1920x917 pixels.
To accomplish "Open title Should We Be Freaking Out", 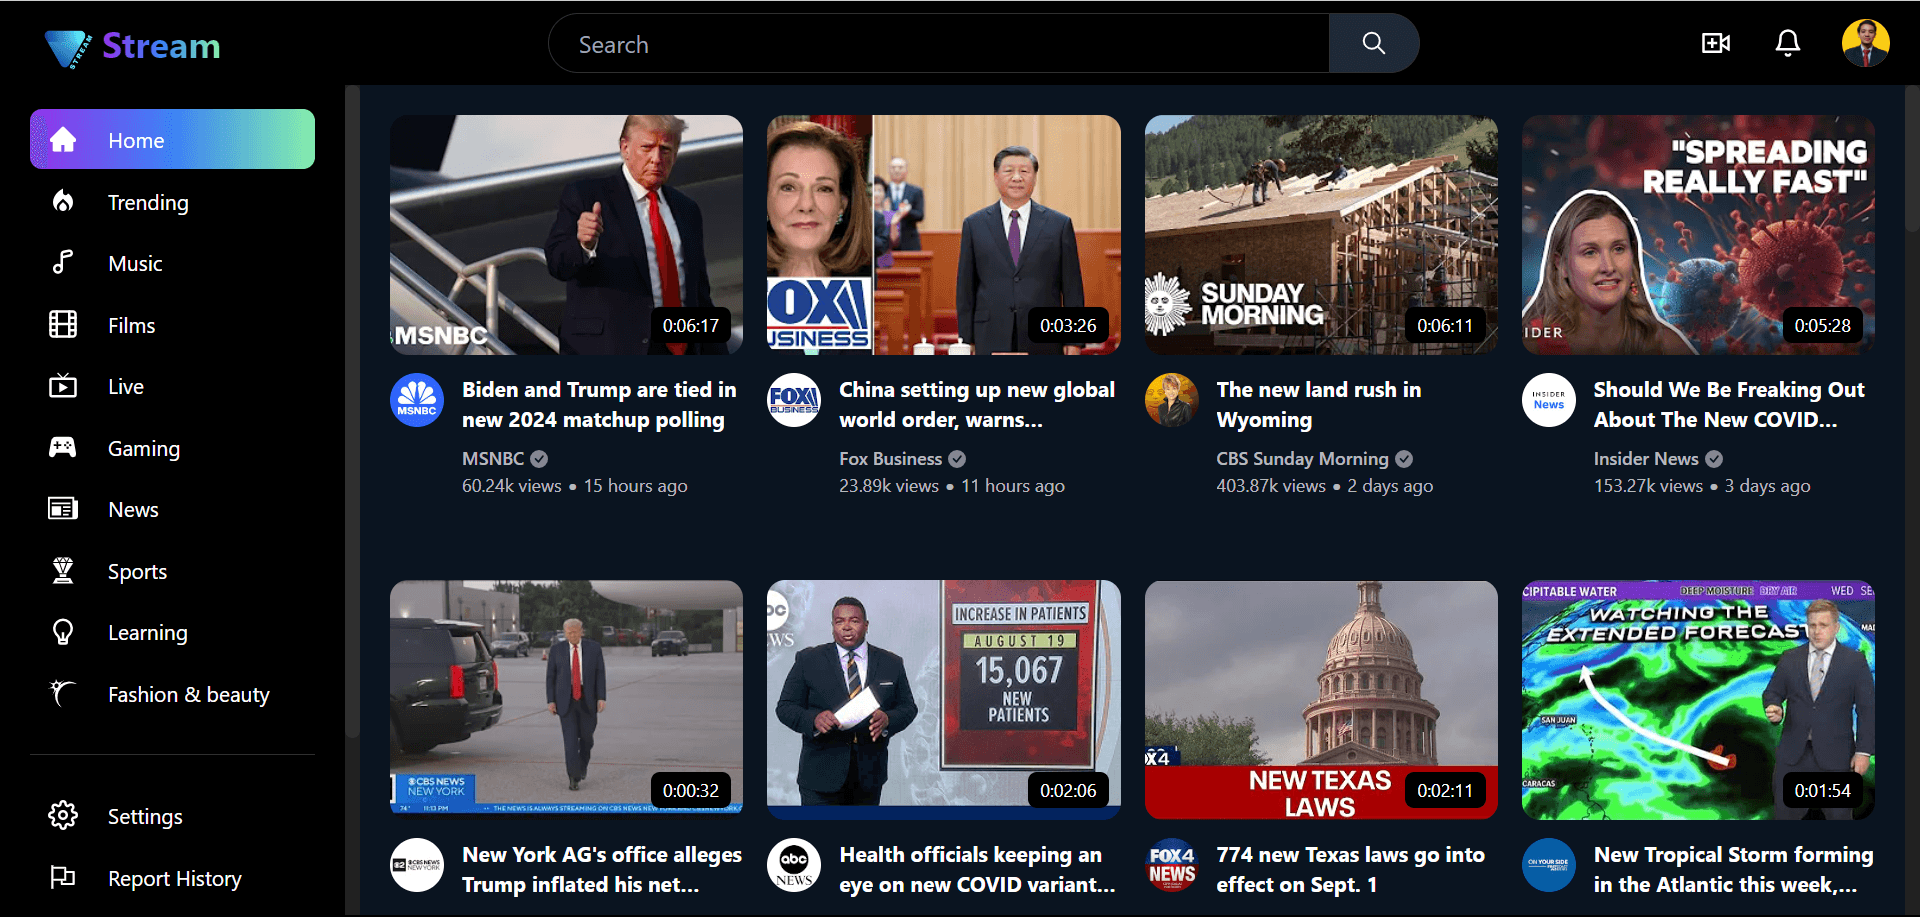I will pos(1729,405).
